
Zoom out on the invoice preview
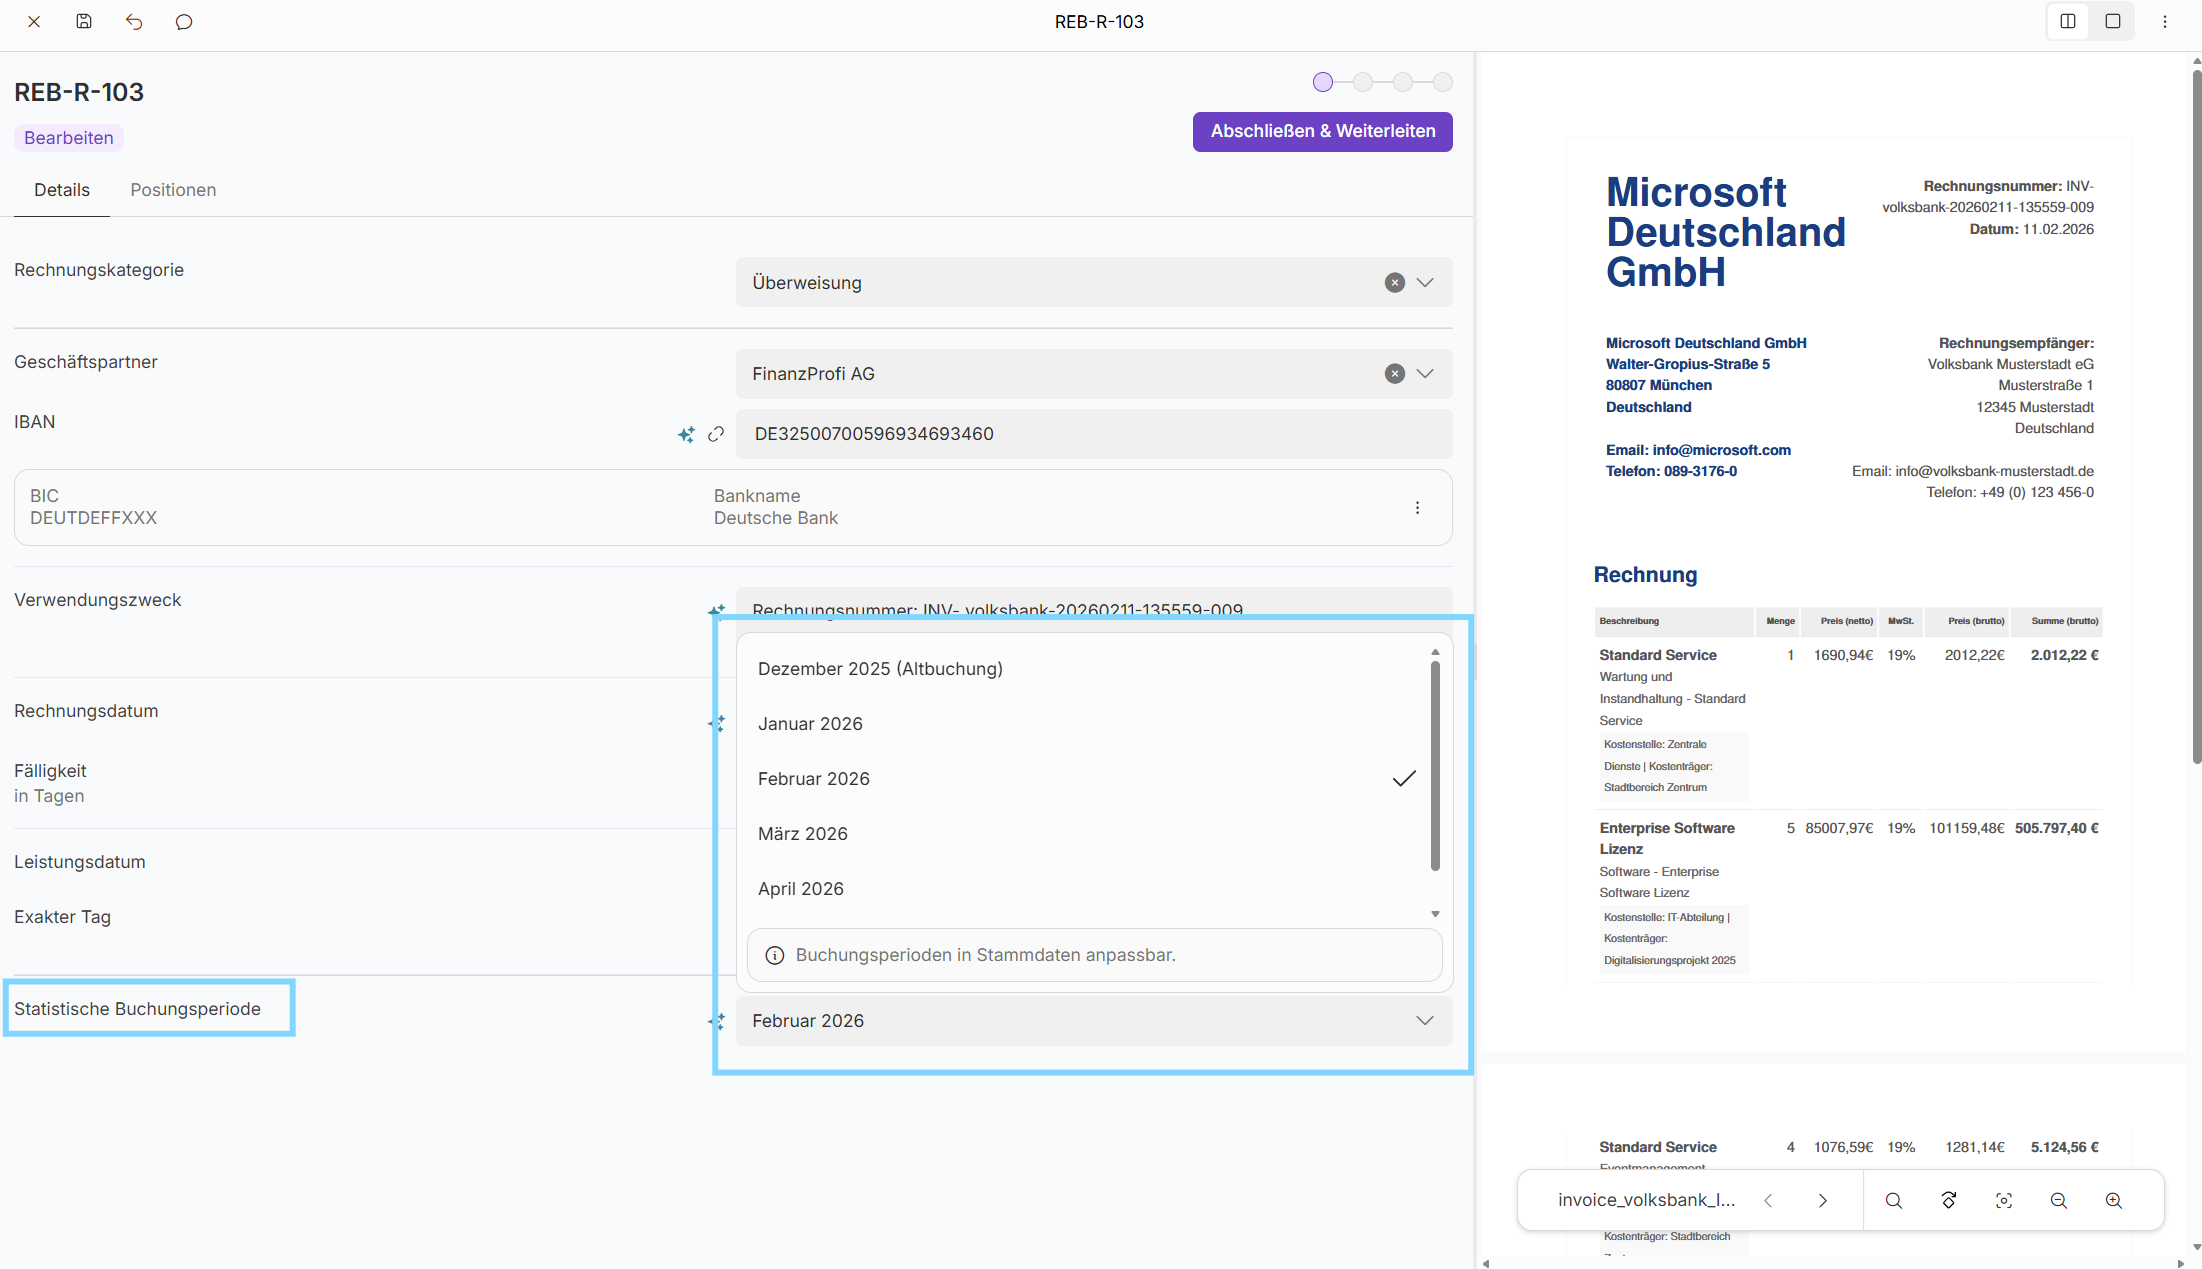(2059, 1200)
